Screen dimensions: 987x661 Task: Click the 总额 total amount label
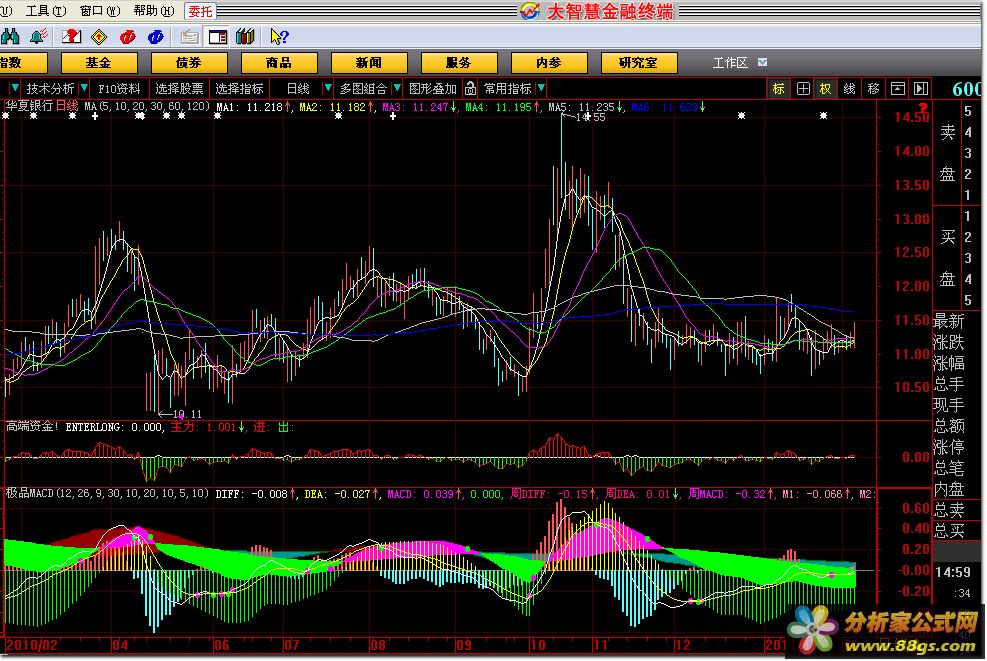point(949,426)
